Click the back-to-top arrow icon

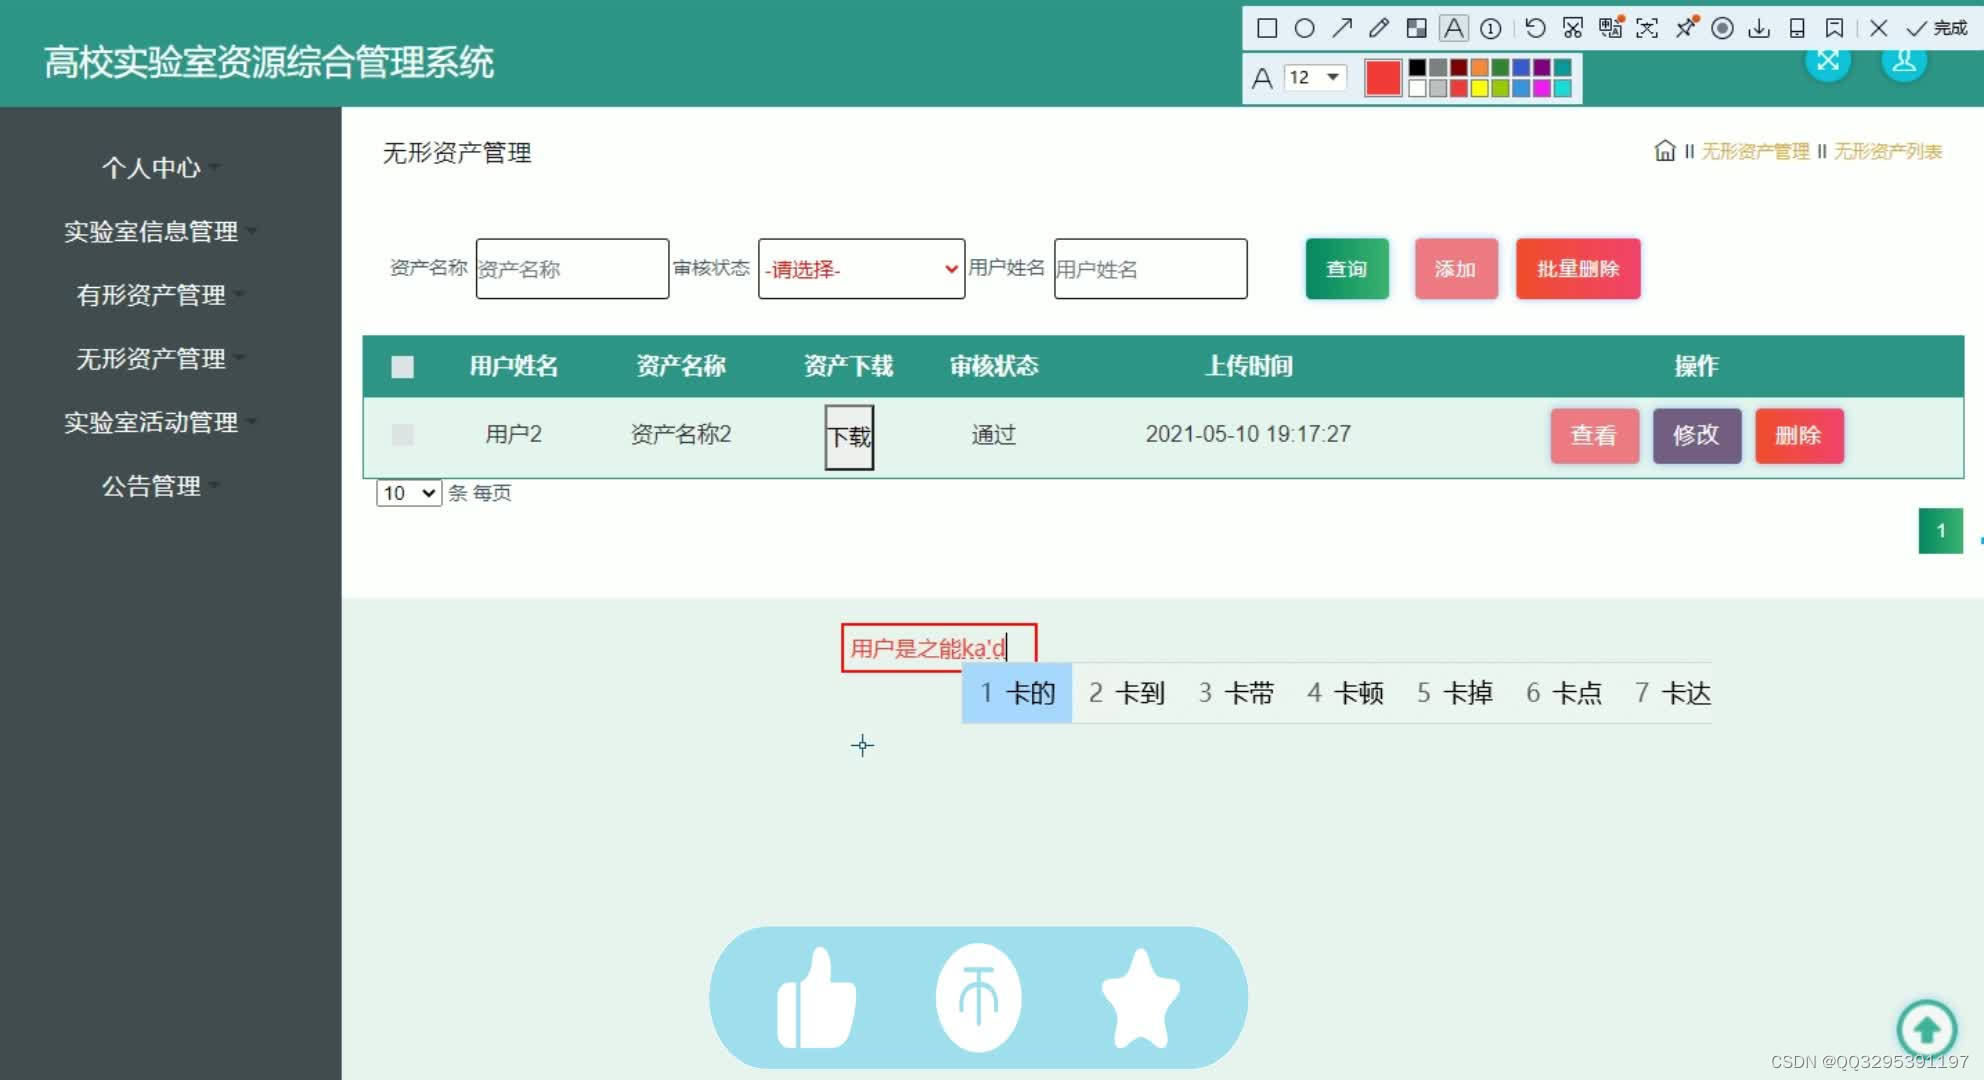click(1926, 1029)
